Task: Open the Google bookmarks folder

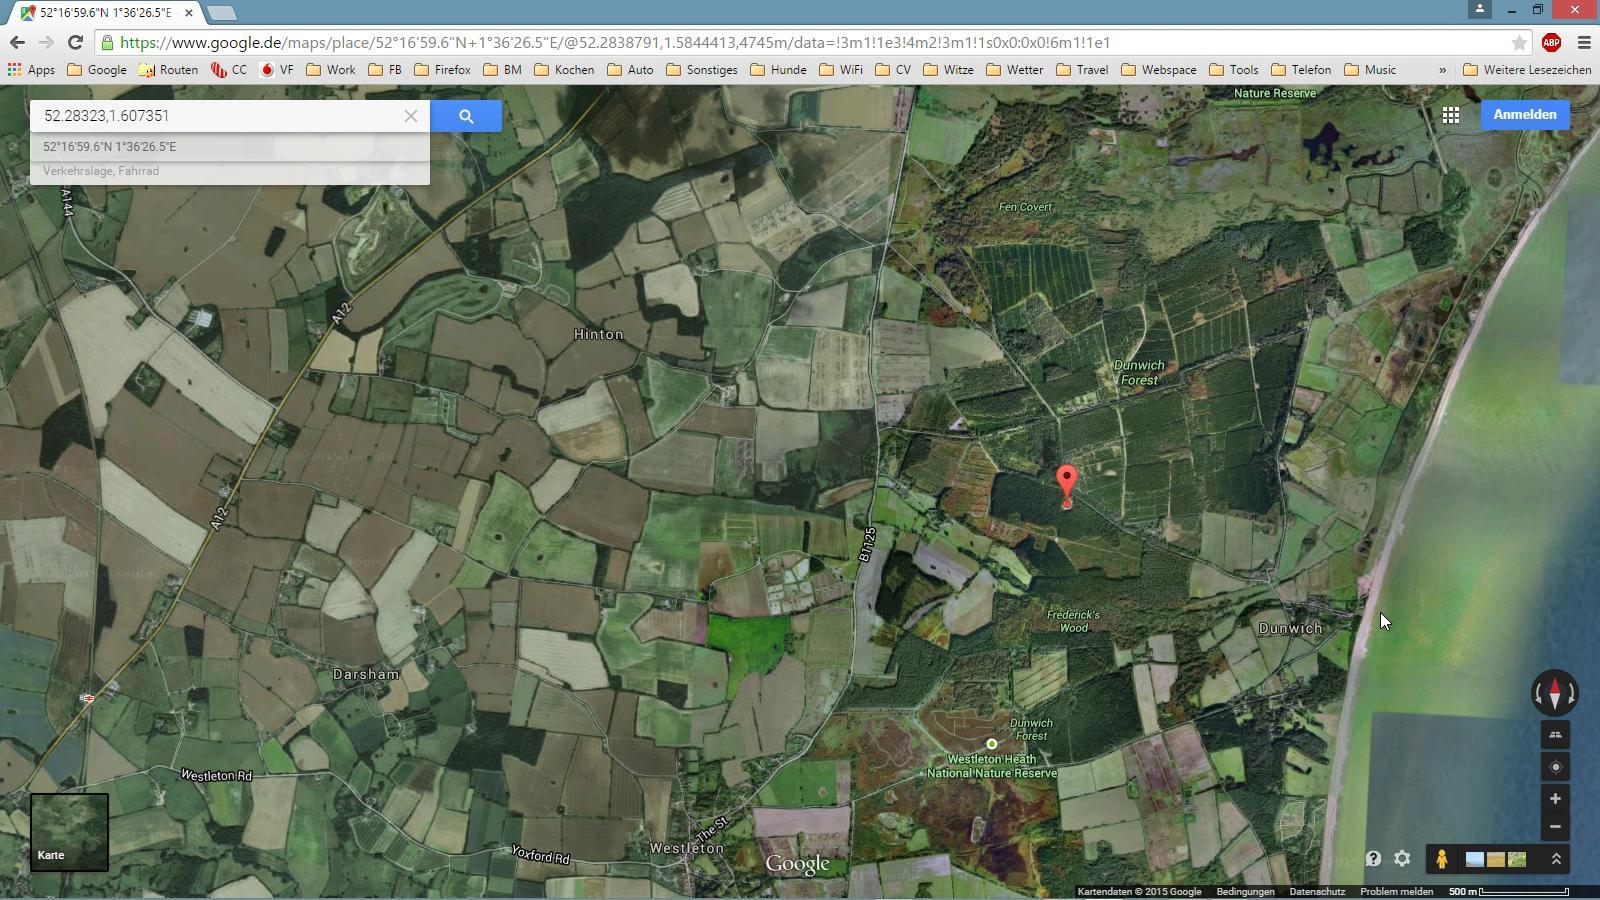Action: [x=97, y=70]
